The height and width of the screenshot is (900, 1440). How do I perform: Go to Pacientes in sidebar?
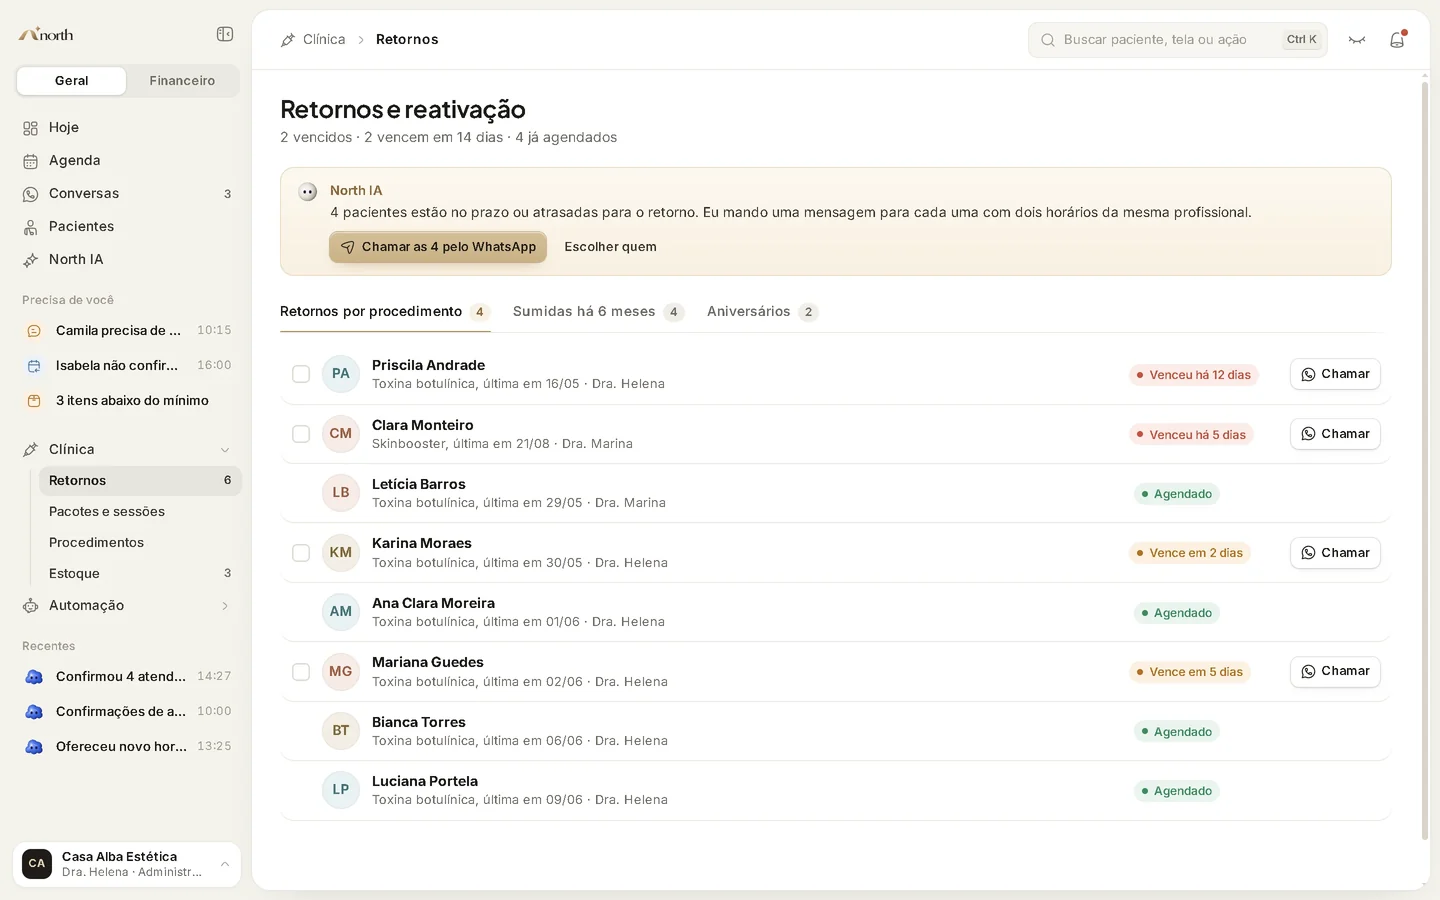(x=127, y=226)
